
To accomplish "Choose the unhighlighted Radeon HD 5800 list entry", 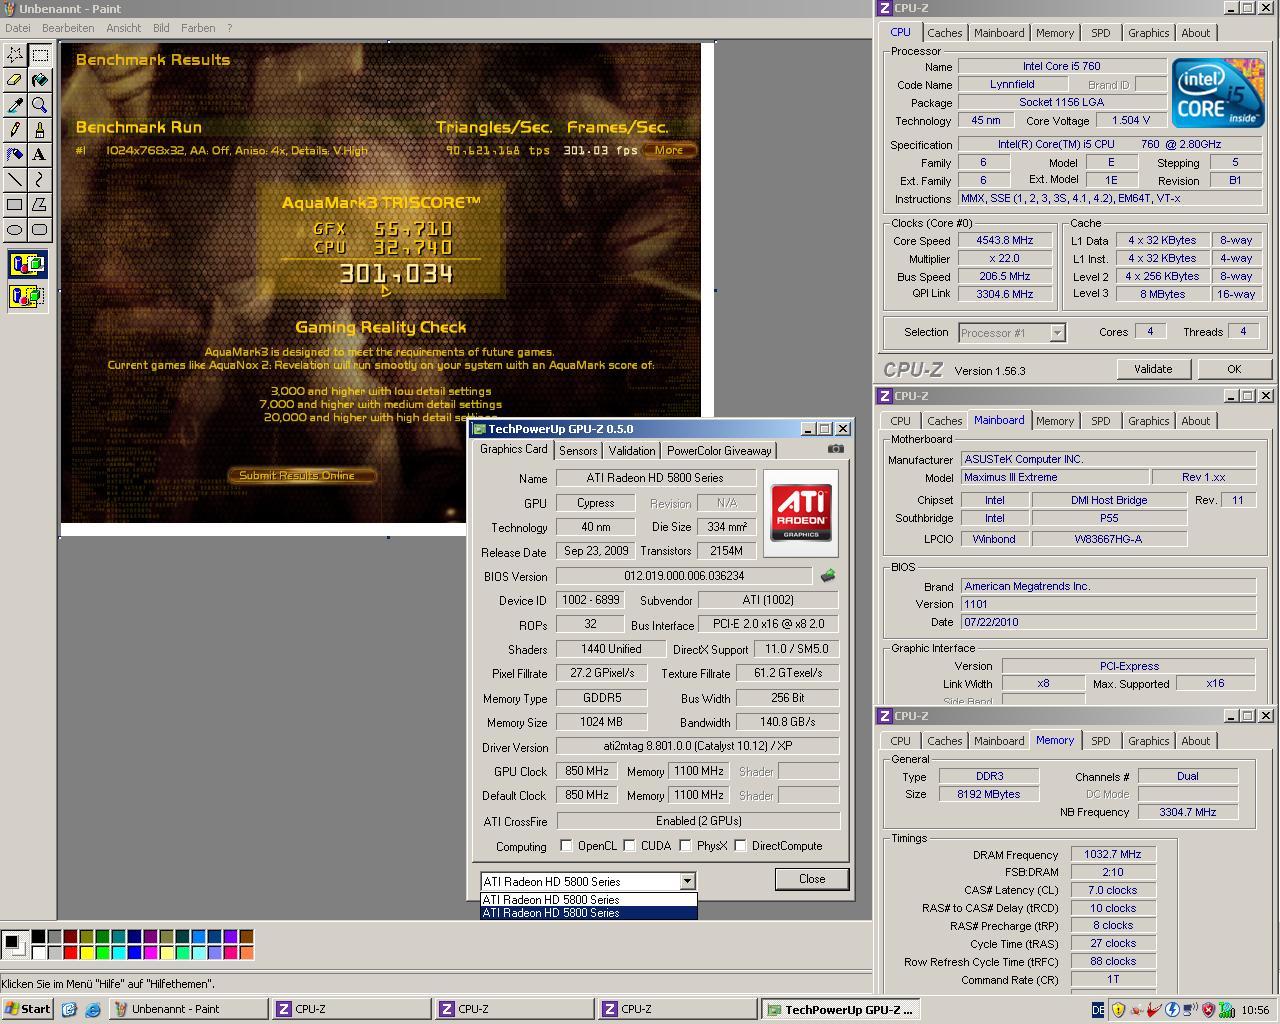I will (x=588, y=899).
